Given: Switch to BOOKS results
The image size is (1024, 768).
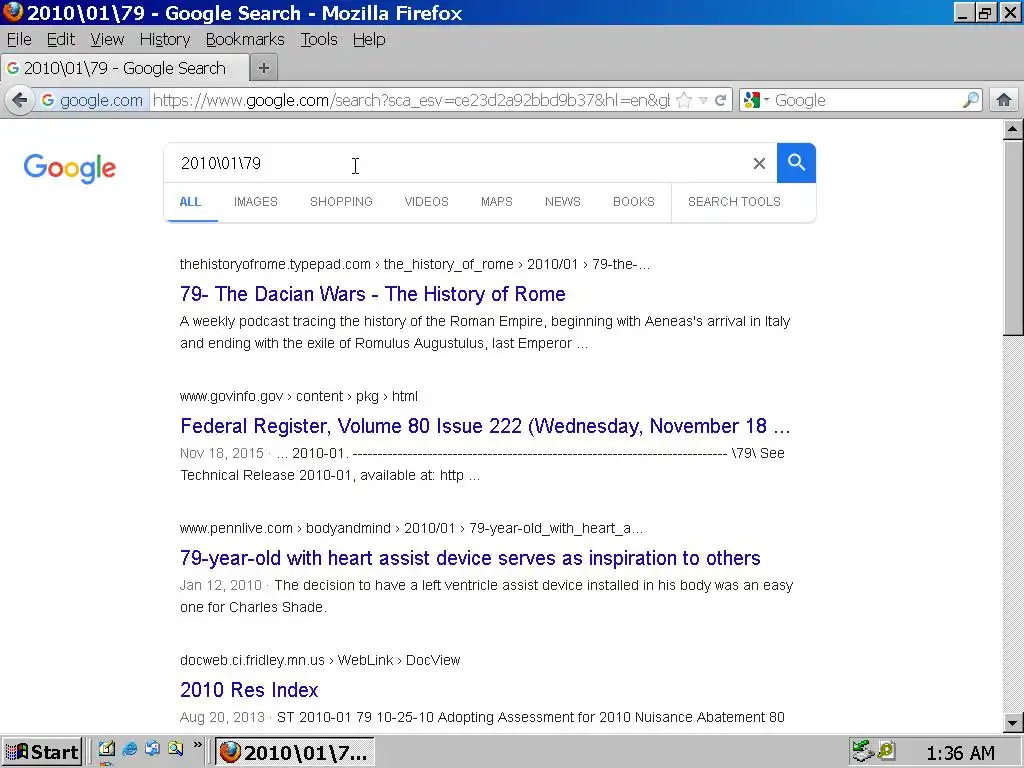Looking at the screenshot, I should coord(633,202).
